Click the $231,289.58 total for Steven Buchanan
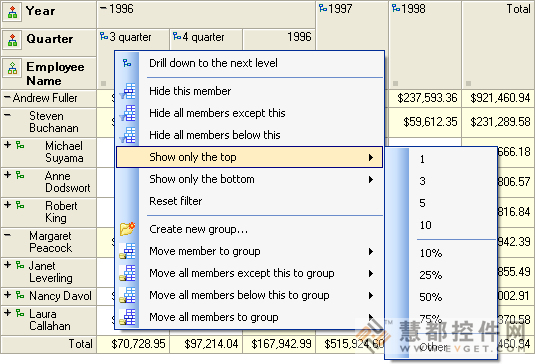 (x=498, y=122)
